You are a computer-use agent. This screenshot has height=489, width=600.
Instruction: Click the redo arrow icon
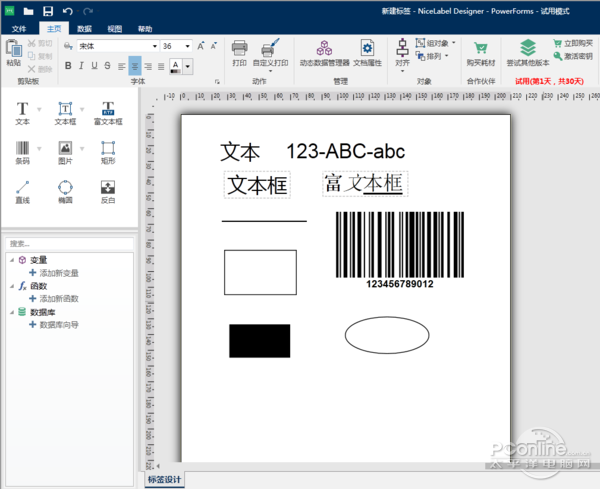[x=88, y=11]
